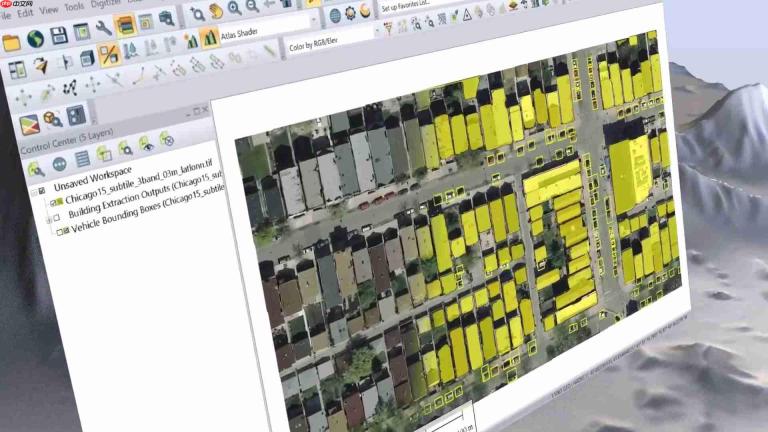This screenshot has height=432, width=768.
Task: Collapse the Unsaved Workspace tree node
Action: pyautogui.click(x=33, y=192)
